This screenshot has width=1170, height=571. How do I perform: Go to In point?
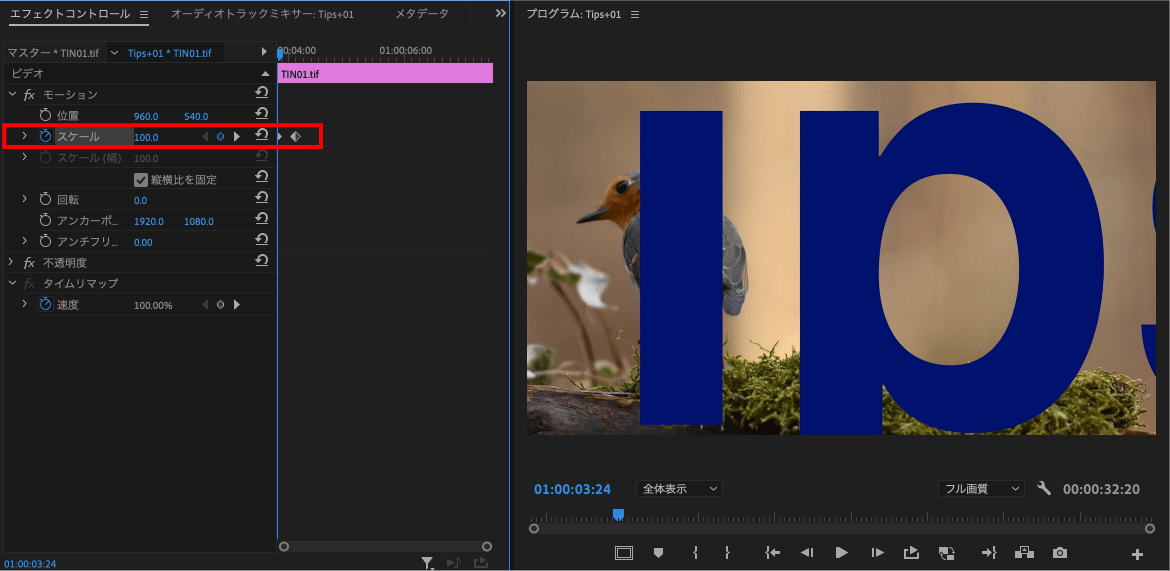(772, 553)
